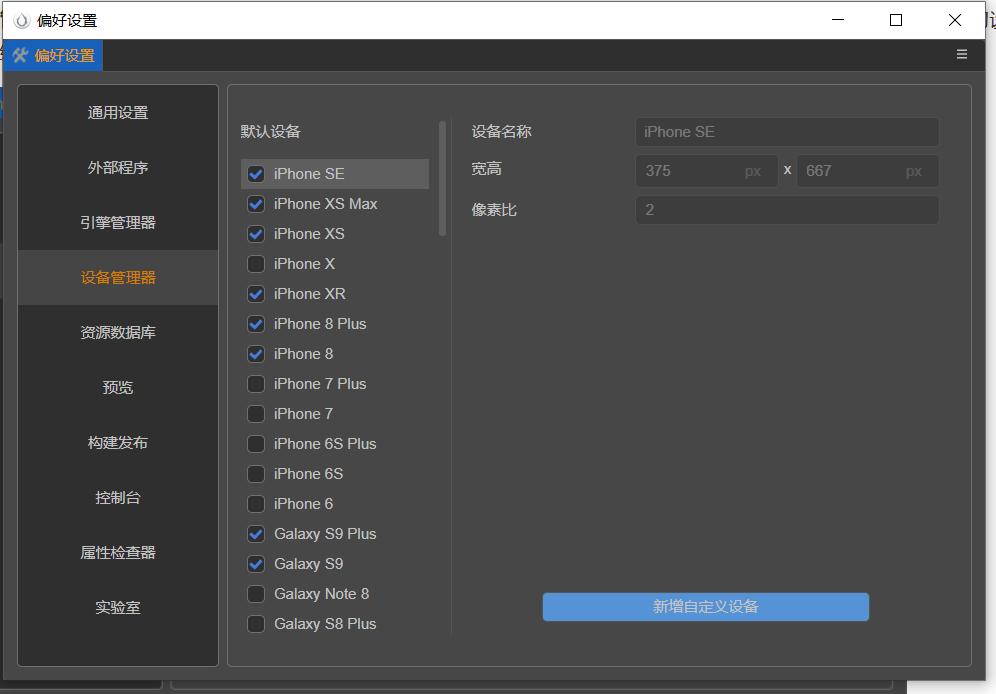
Task: Uncheck the iPhone XS Max checkbox
Action: coord(256,204)
